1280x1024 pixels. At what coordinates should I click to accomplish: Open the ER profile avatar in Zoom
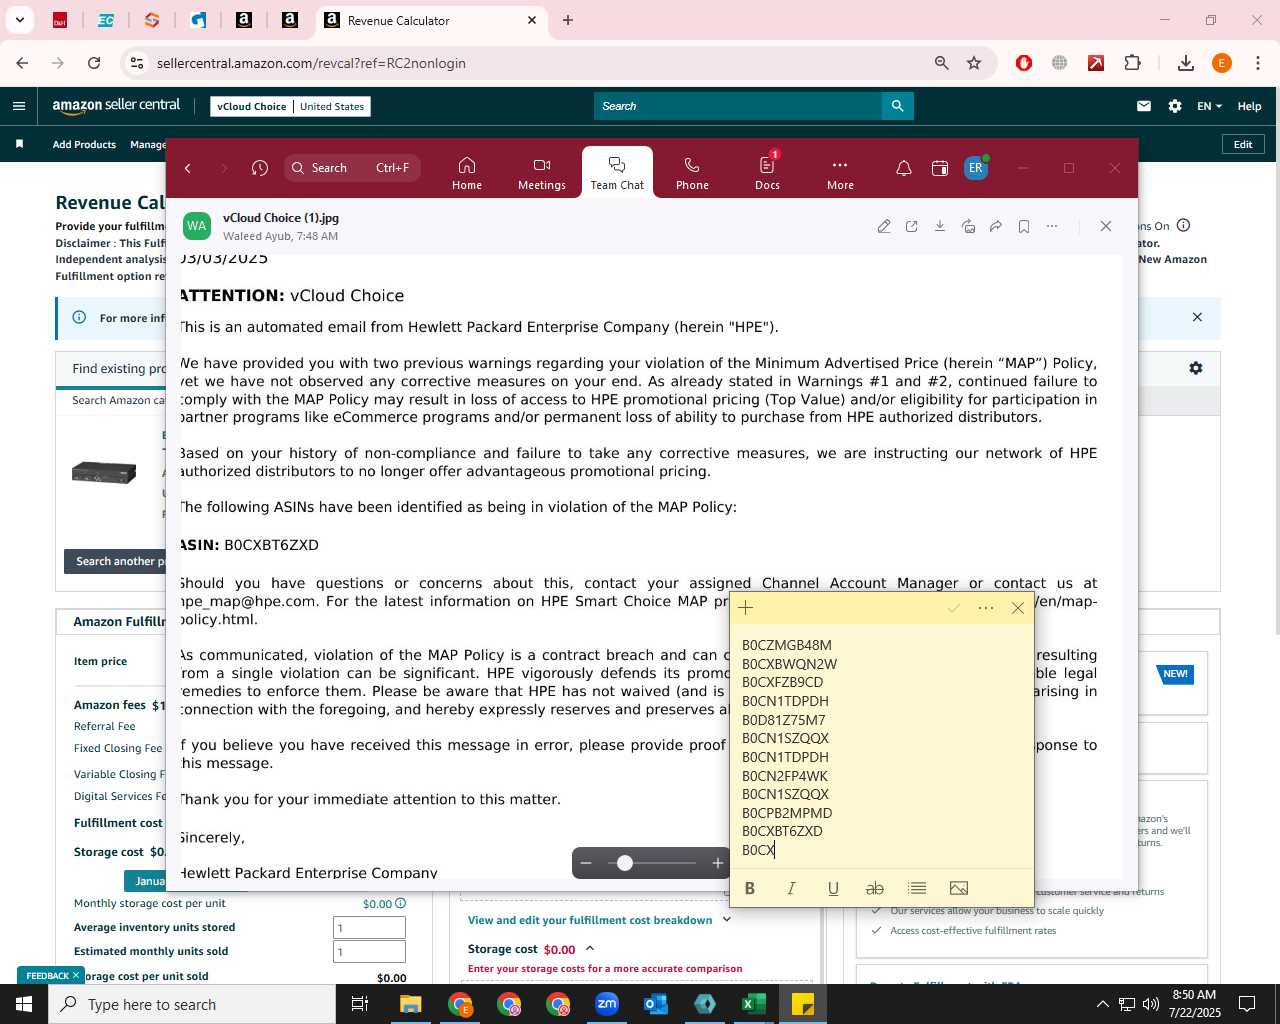(x=976, y=168)
